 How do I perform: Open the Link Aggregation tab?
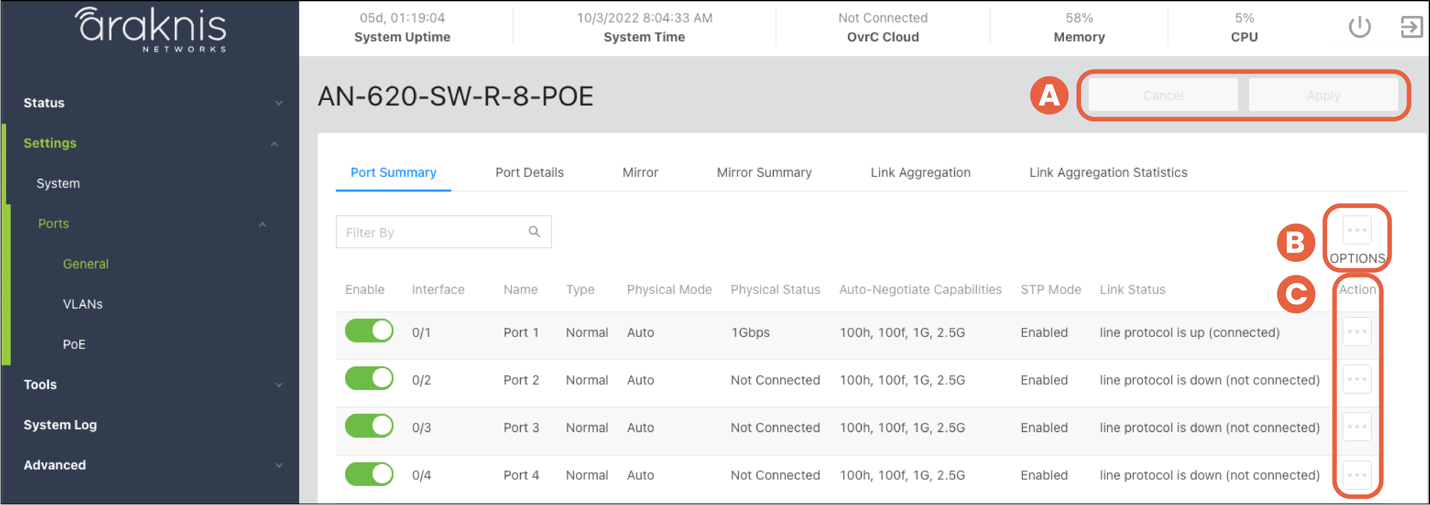click(920, 172)
